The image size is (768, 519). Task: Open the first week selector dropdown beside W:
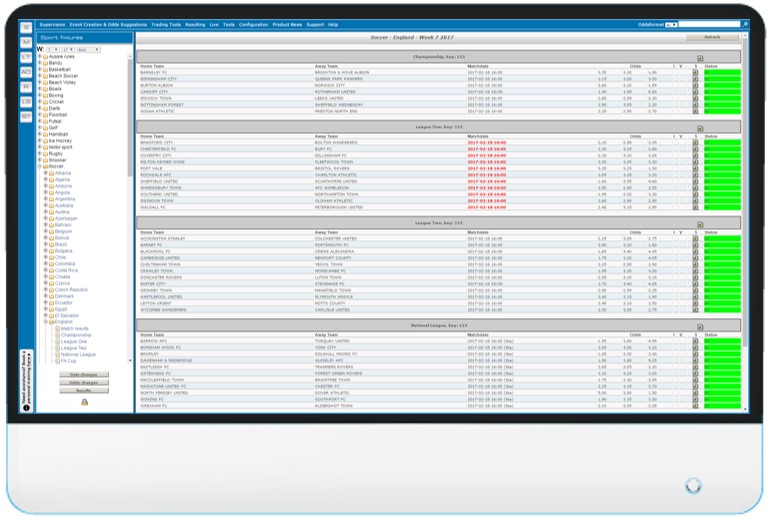[x=52, y=48]
